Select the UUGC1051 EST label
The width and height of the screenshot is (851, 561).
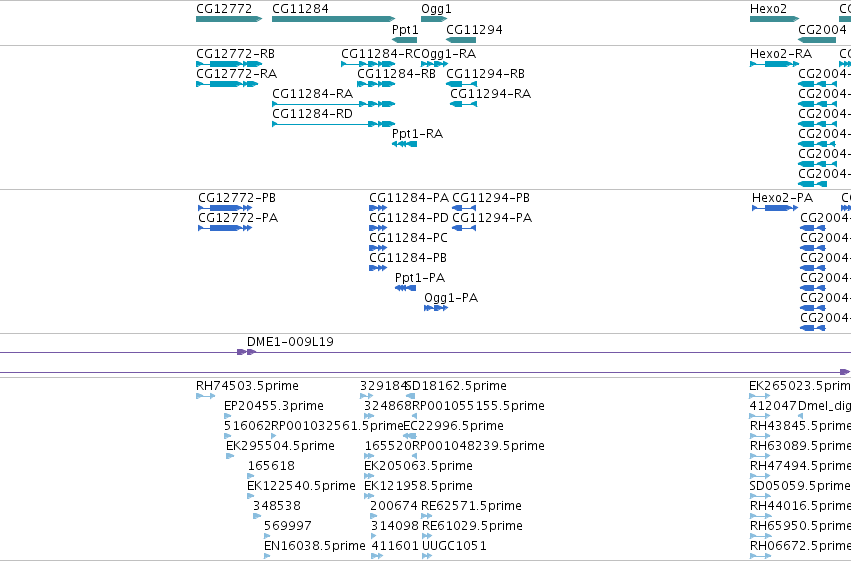tap(454, 546)
